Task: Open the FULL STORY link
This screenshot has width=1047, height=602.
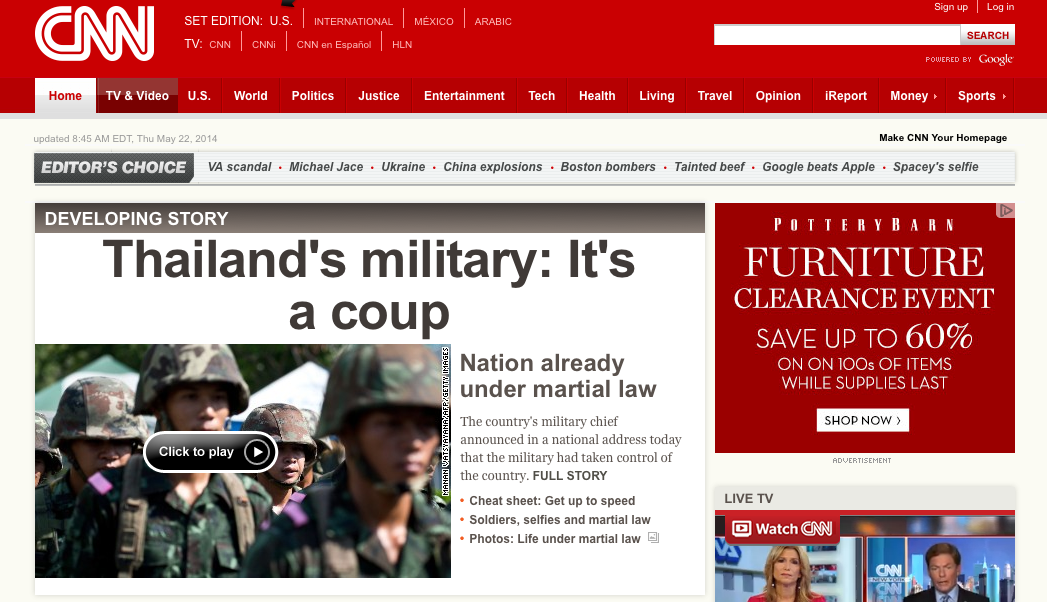Action: (x=570, y=476)
